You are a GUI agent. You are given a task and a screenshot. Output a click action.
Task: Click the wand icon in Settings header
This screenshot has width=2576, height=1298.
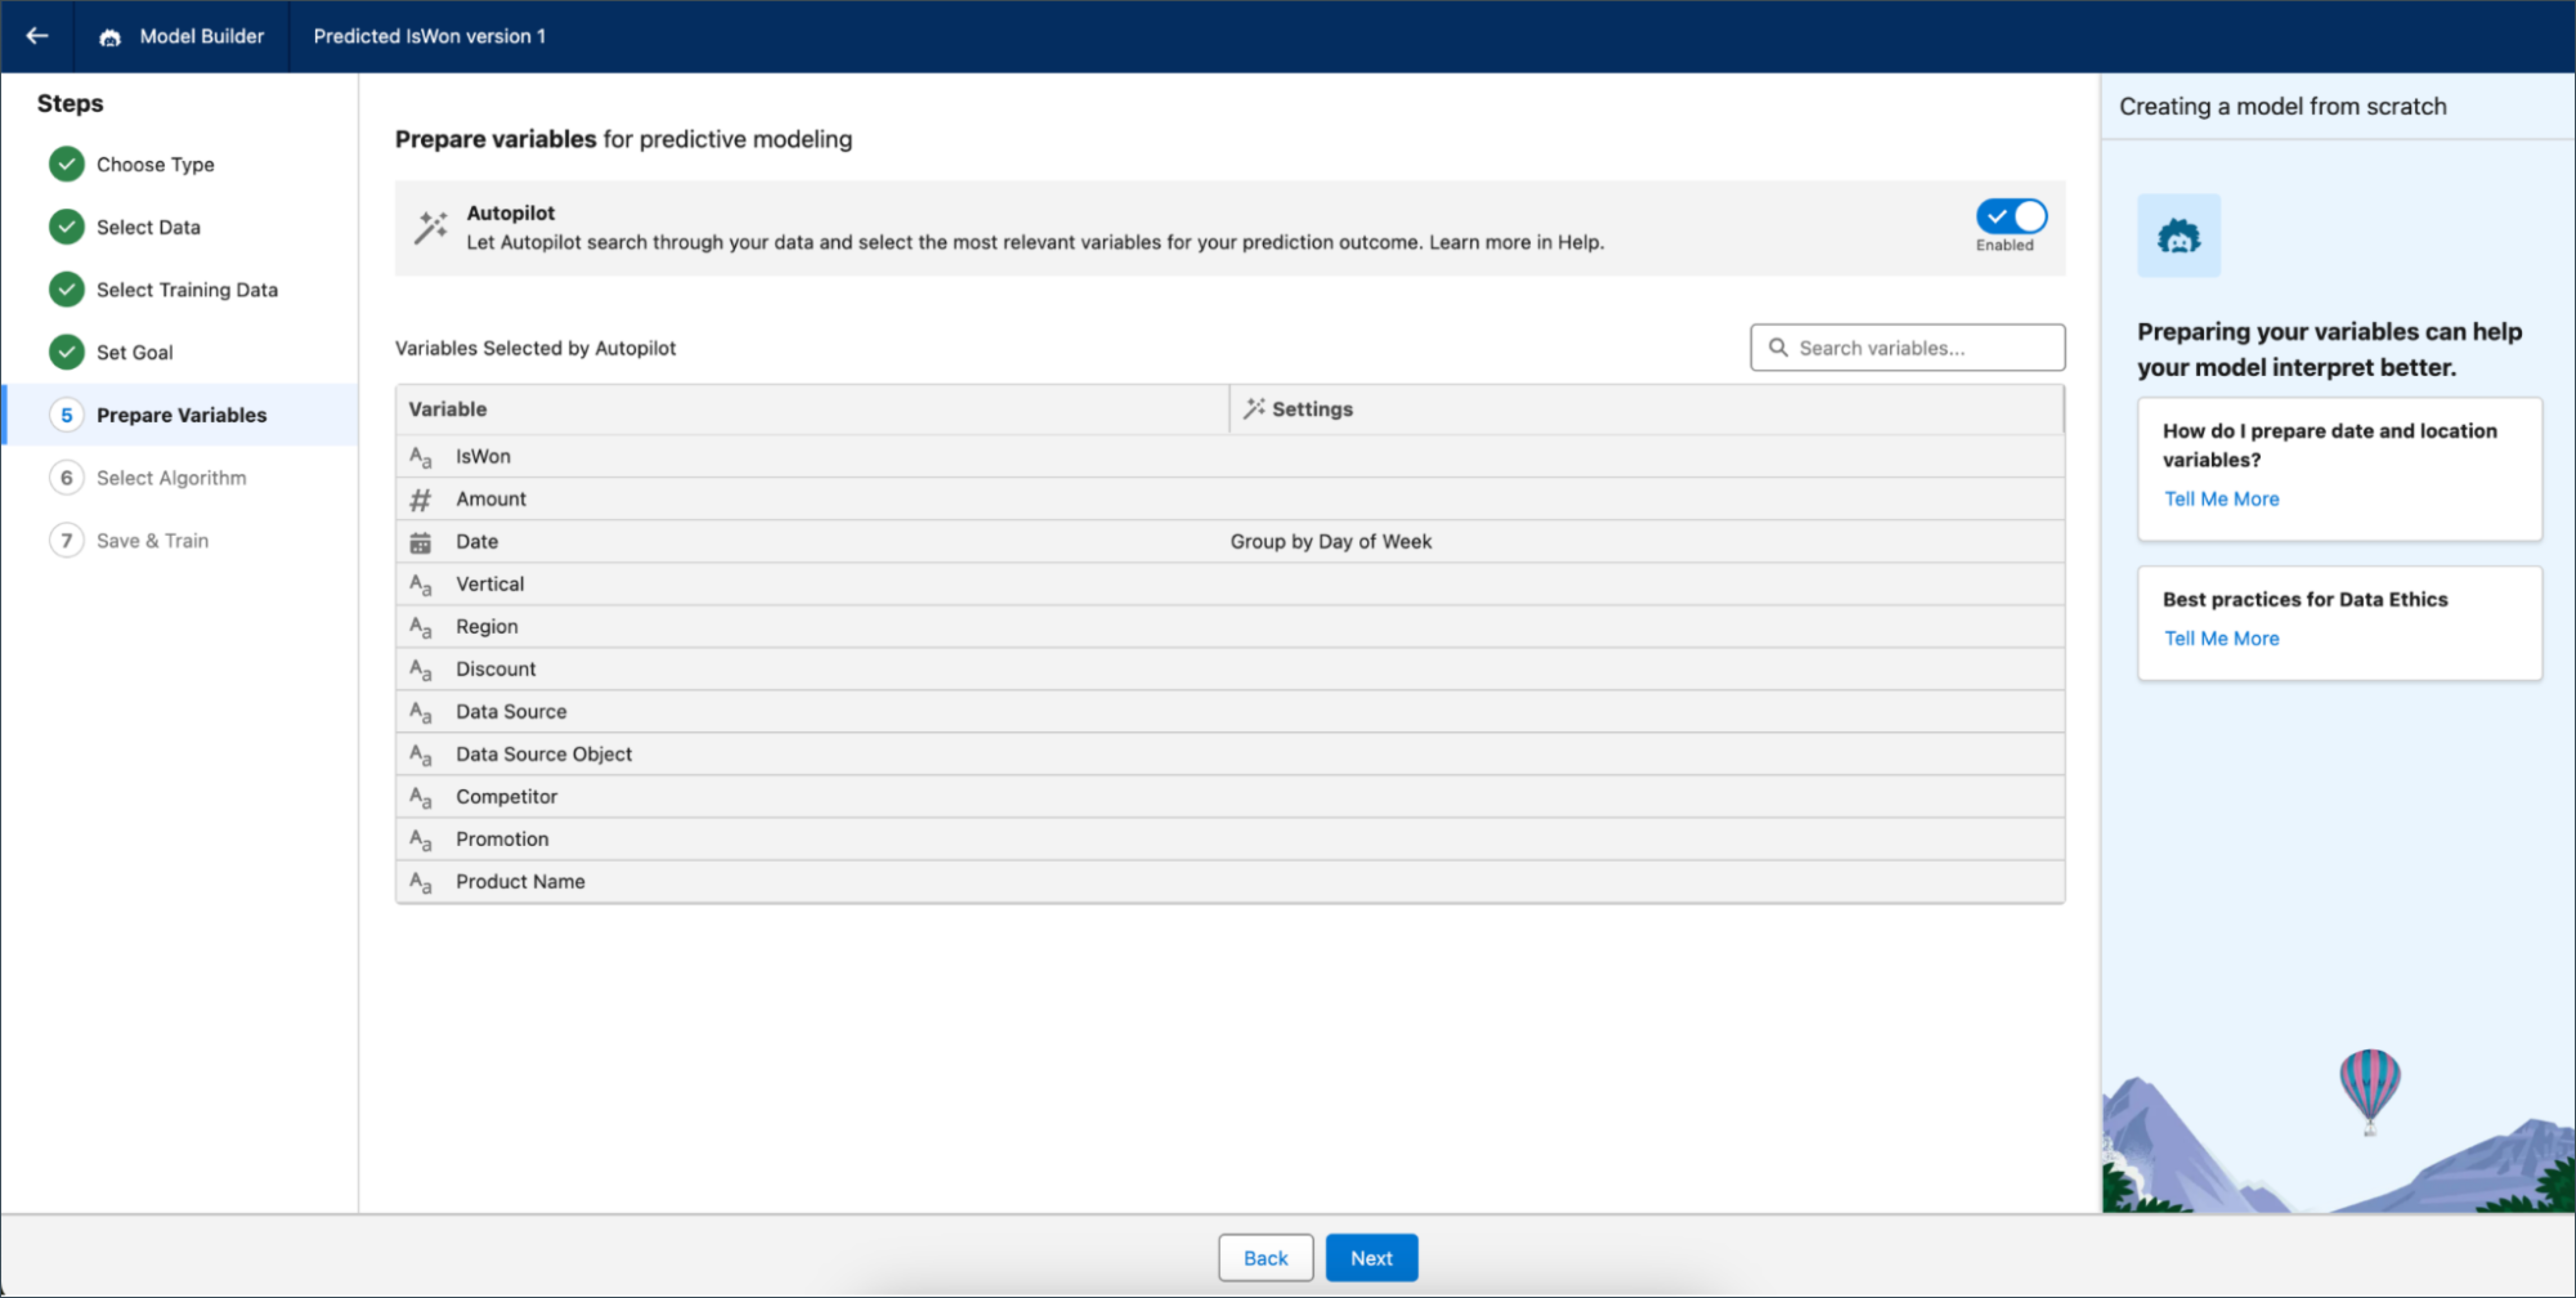pyautogui.click(x=1254, y=408)
